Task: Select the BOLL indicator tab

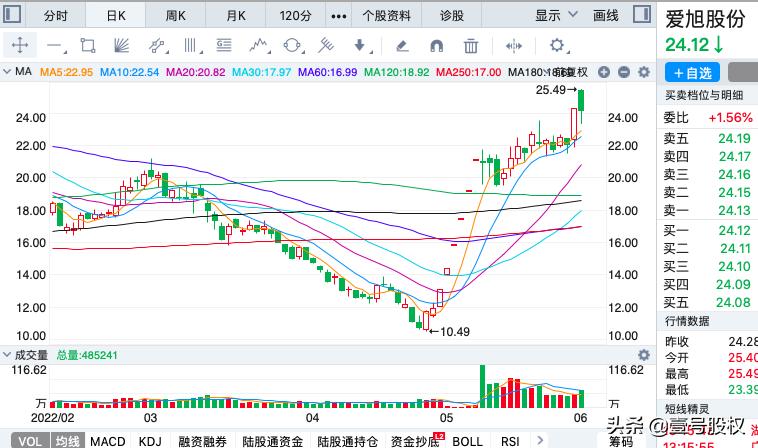Action: pos(467,441)
